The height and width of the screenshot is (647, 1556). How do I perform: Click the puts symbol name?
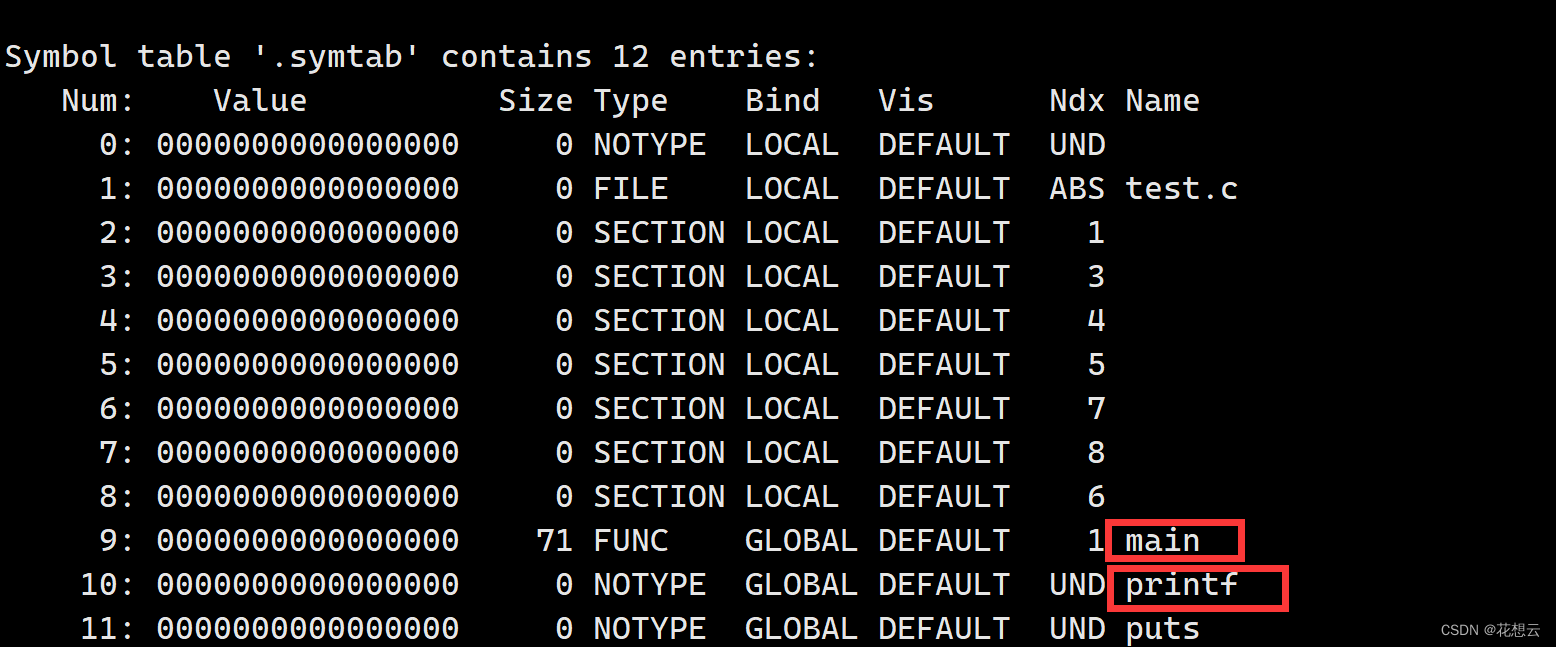pos(1162,629)
